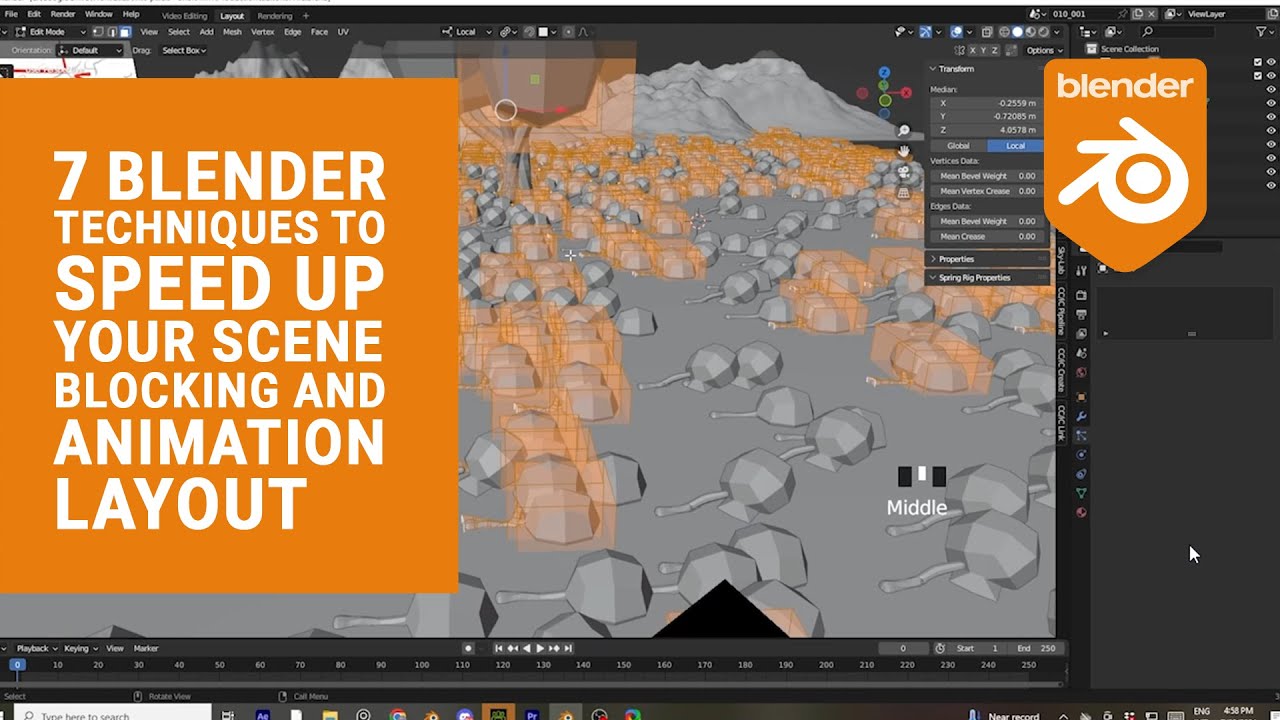Select edge select mode
Image resolution: width=1280 pixels, height=720 pixels.
coord(111,32)
